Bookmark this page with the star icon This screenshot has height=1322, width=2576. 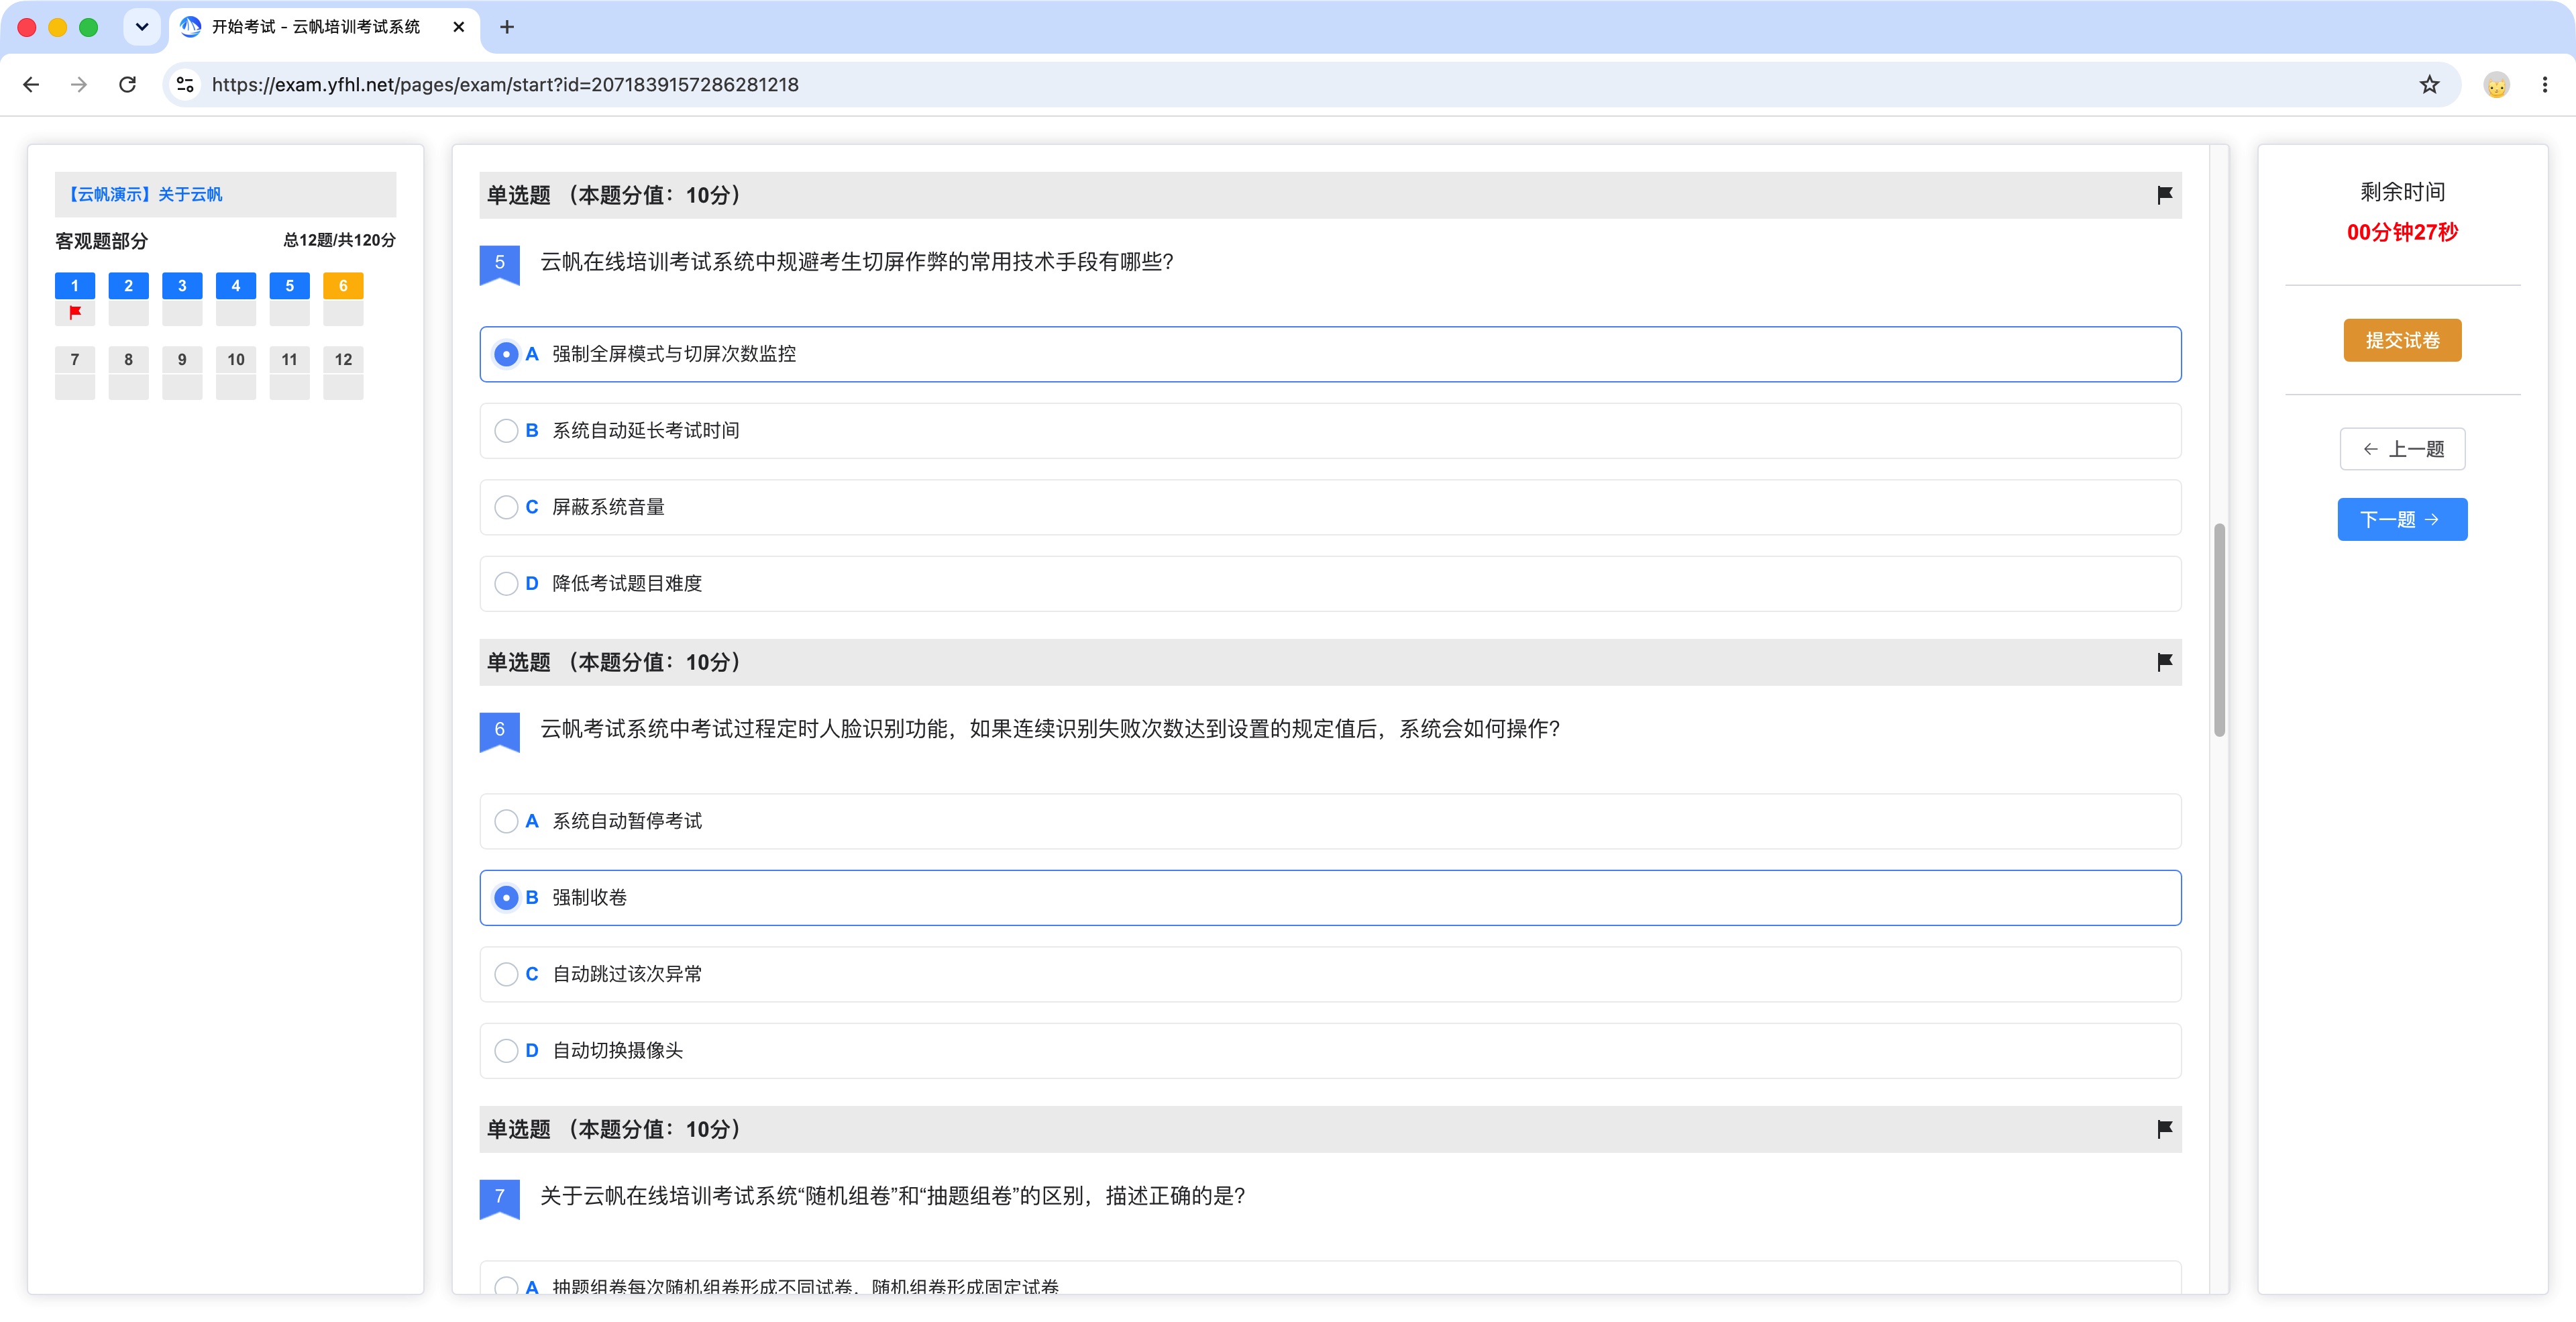(2429, 85)
